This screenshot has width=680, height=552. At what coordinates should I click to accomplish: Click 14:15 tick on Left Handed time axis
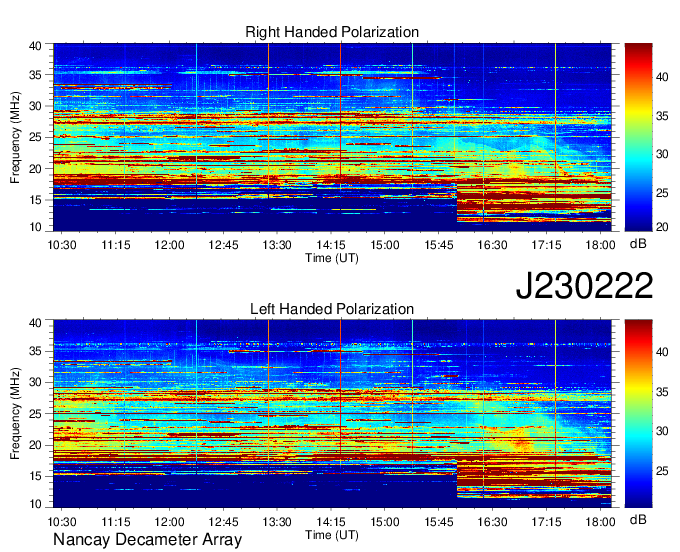[331, 522]
